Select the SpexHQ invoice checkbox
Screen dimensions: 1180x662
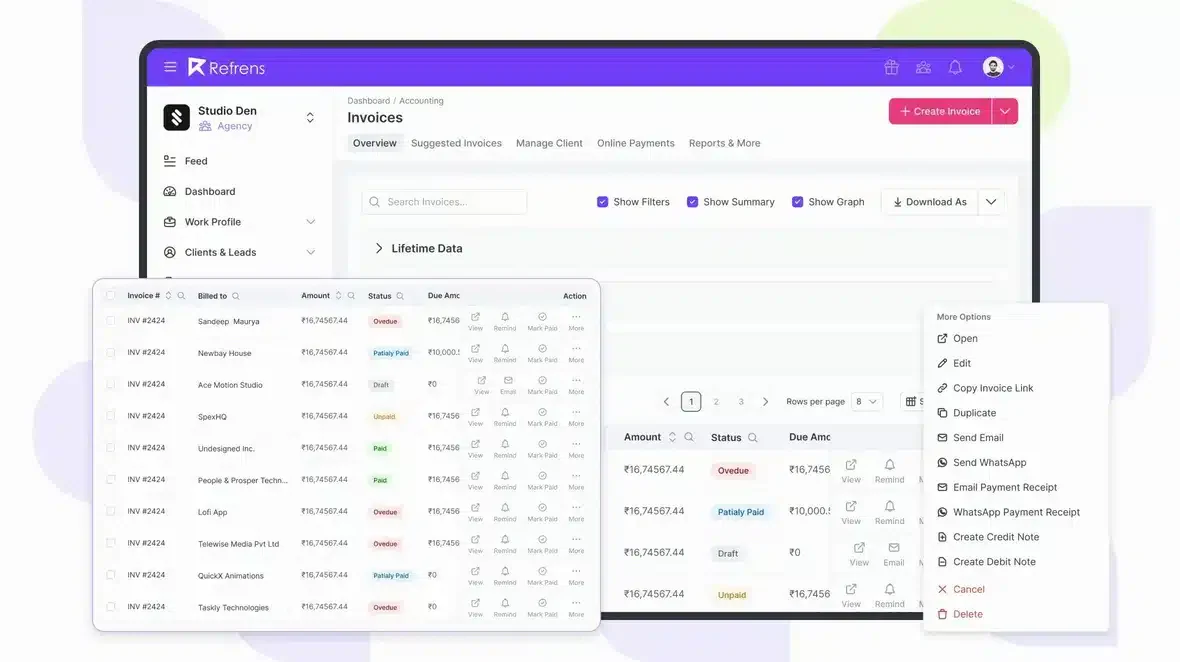[x=111, y=416]
